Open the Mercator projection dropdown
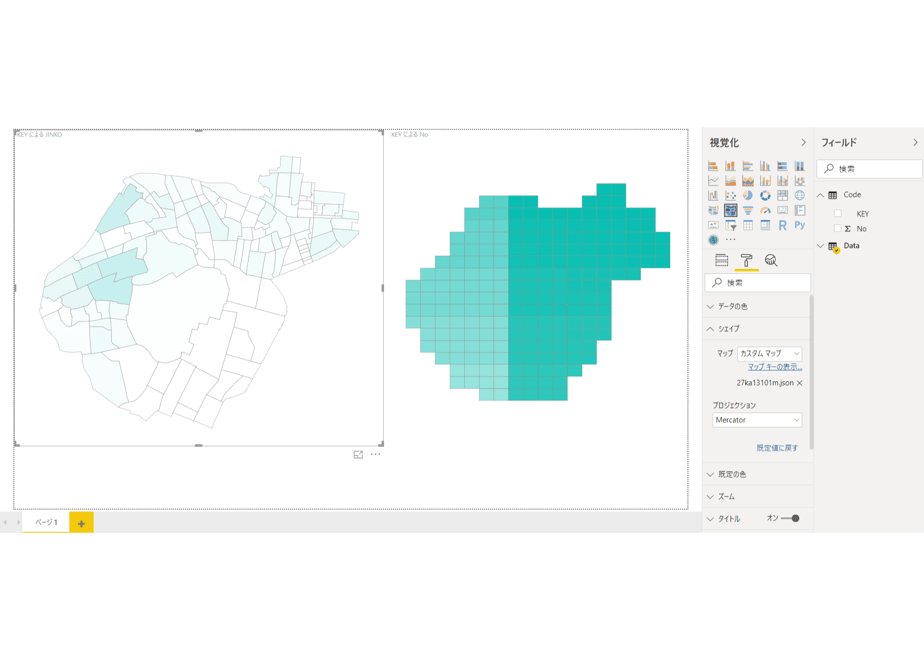 [x=757, y=420]
